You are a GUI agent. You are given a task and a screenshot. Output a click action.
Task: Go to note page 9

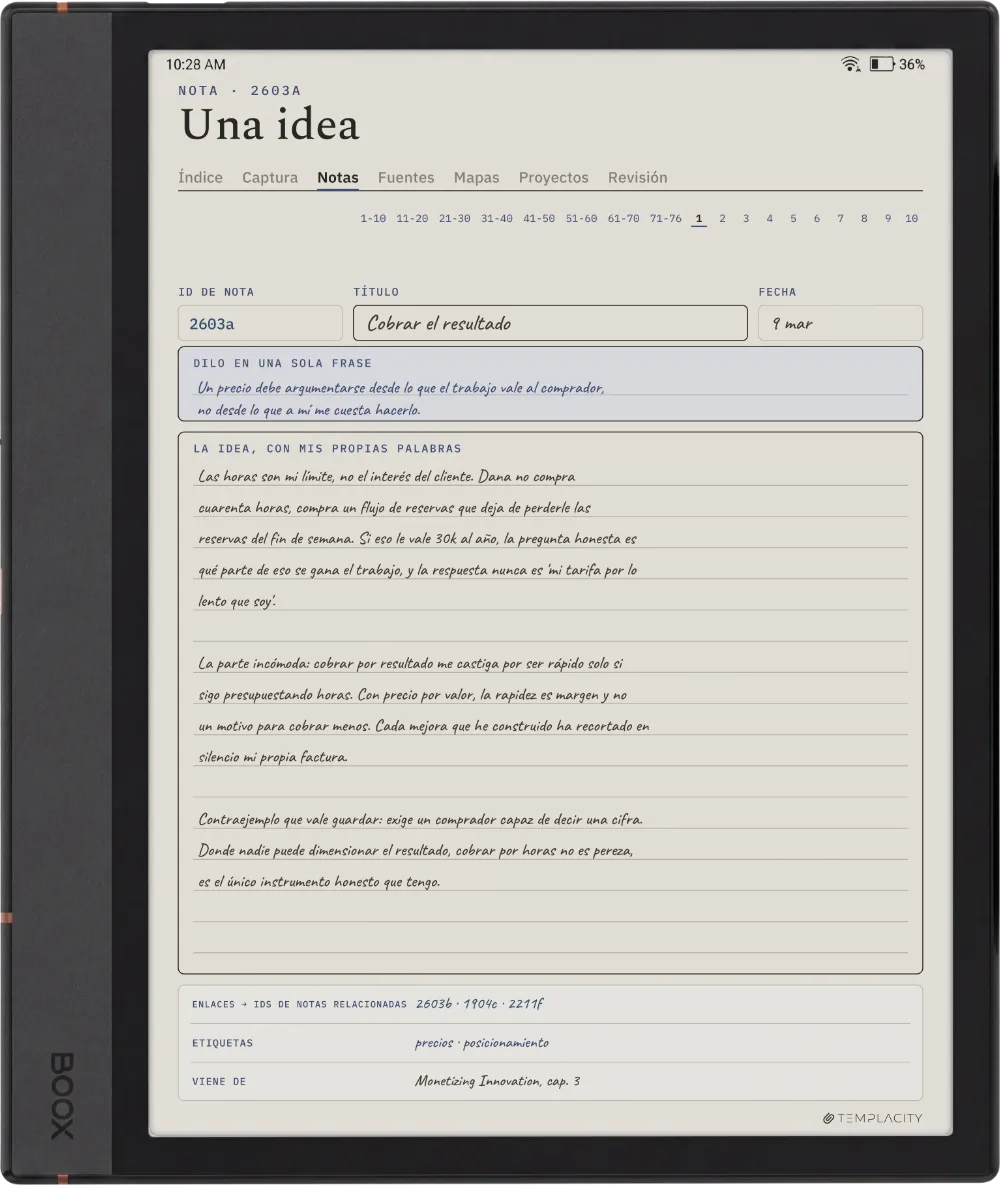point(888,219)
